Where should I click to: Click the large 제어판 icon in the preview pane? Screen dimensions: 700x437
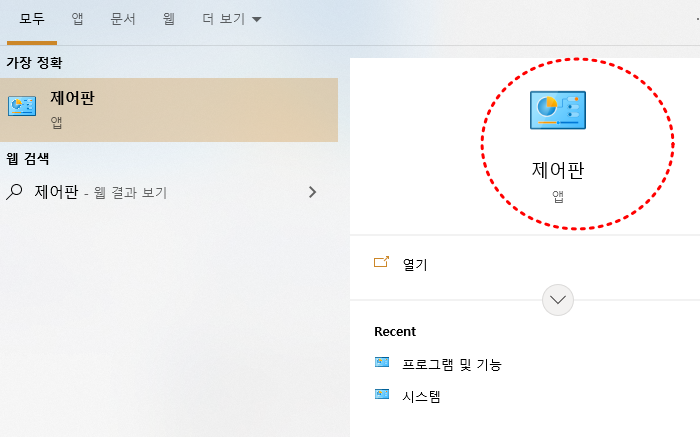pos(558,110)
